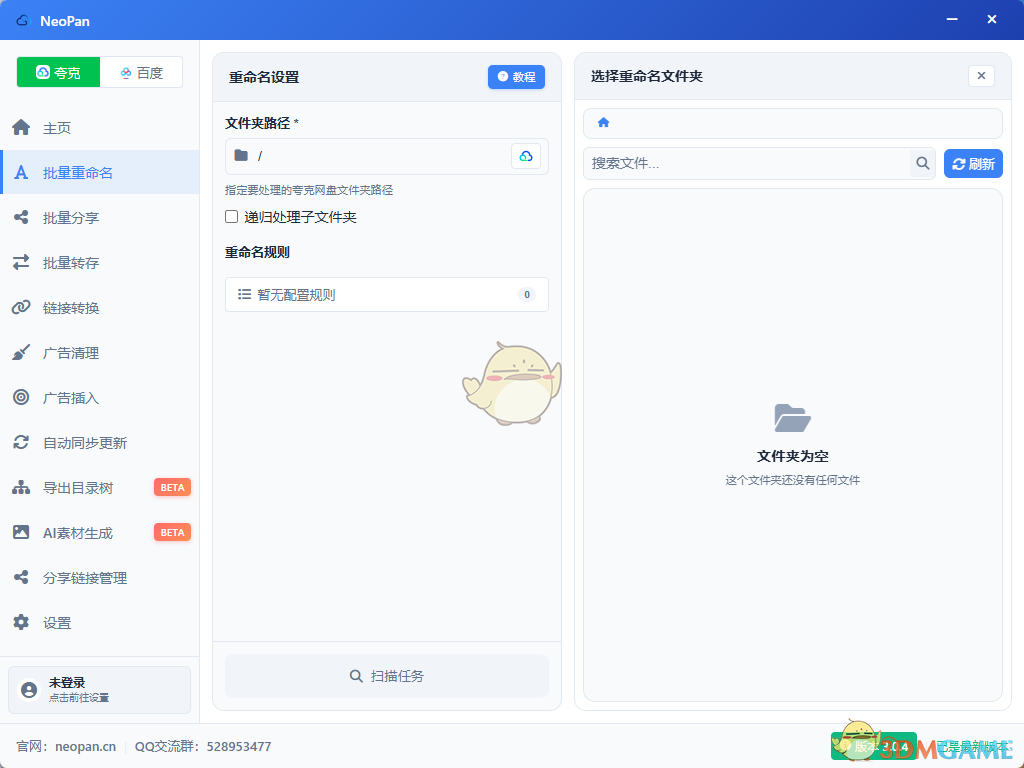Close the 选择重命名文件夹 panel
The image size is (1024, 768).
[x=981, y=76]
